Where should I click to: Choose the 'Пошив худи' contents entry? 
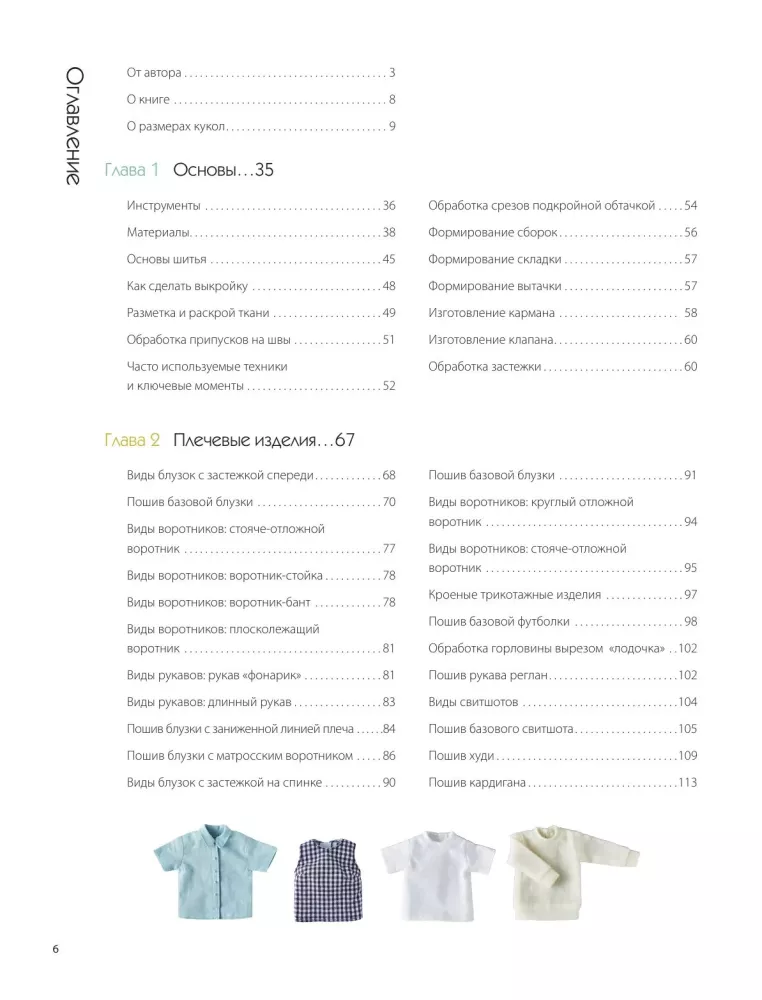tap(562, 756)
